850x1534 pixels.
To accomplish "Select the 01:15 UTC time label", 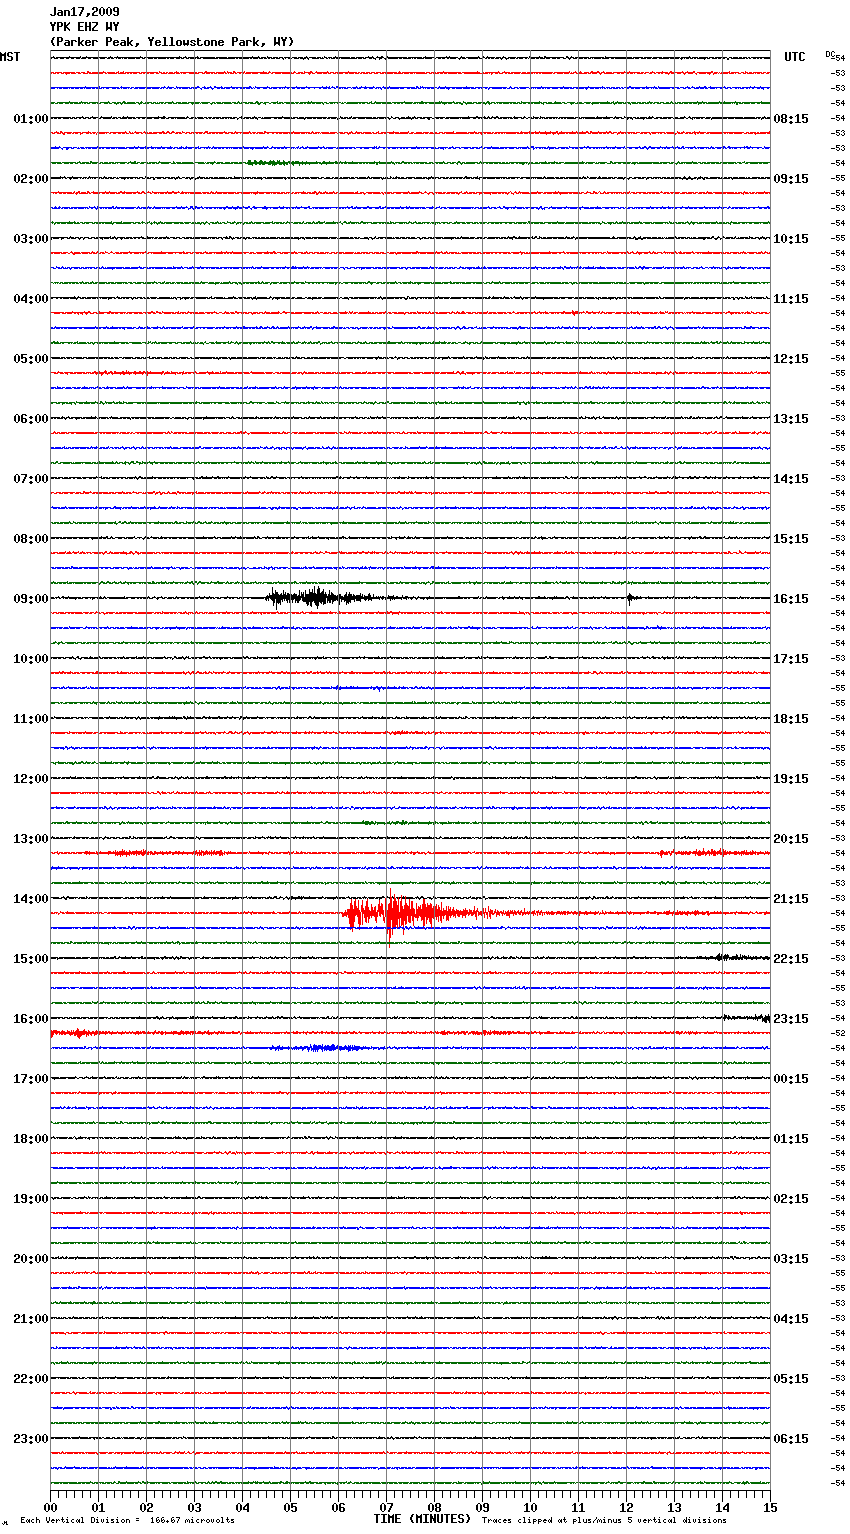I will 791,1139.
